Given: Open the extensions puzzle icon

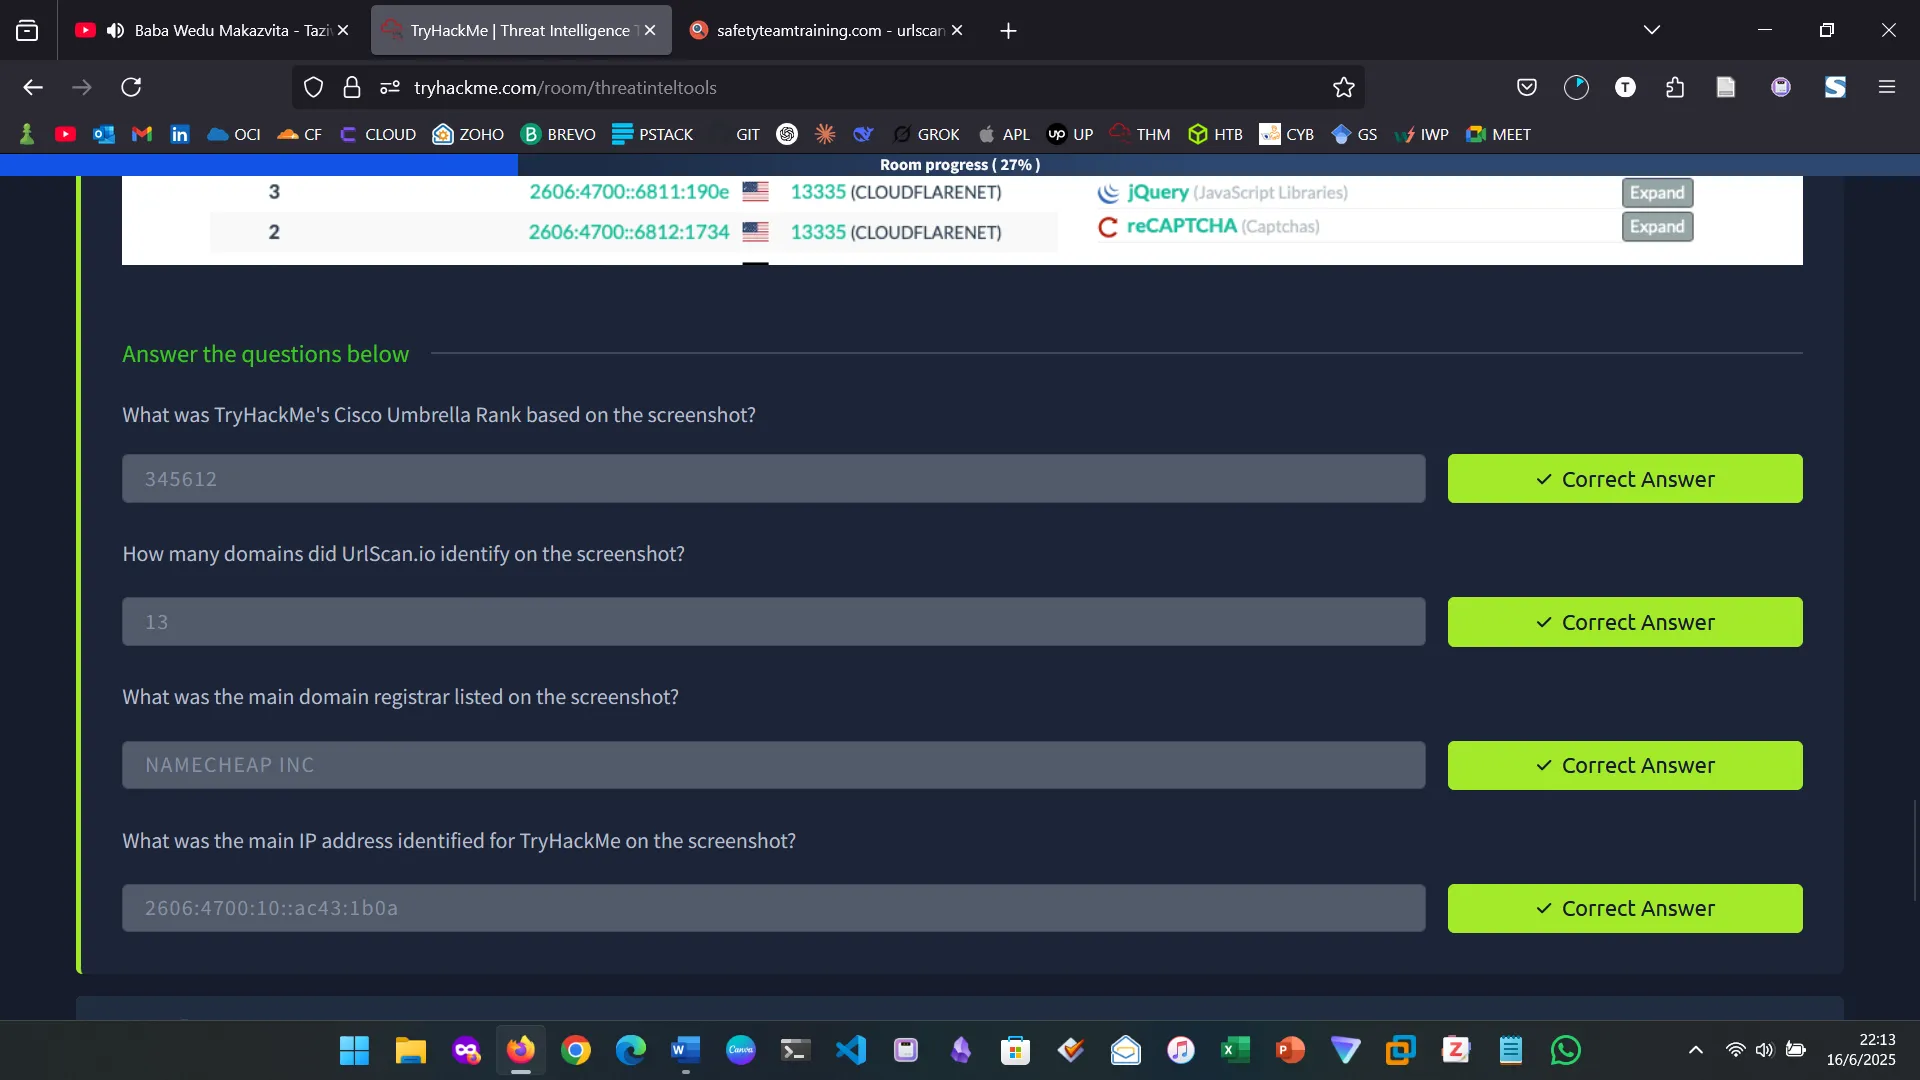Looking at the screenshot, I should coord(1675,87).
